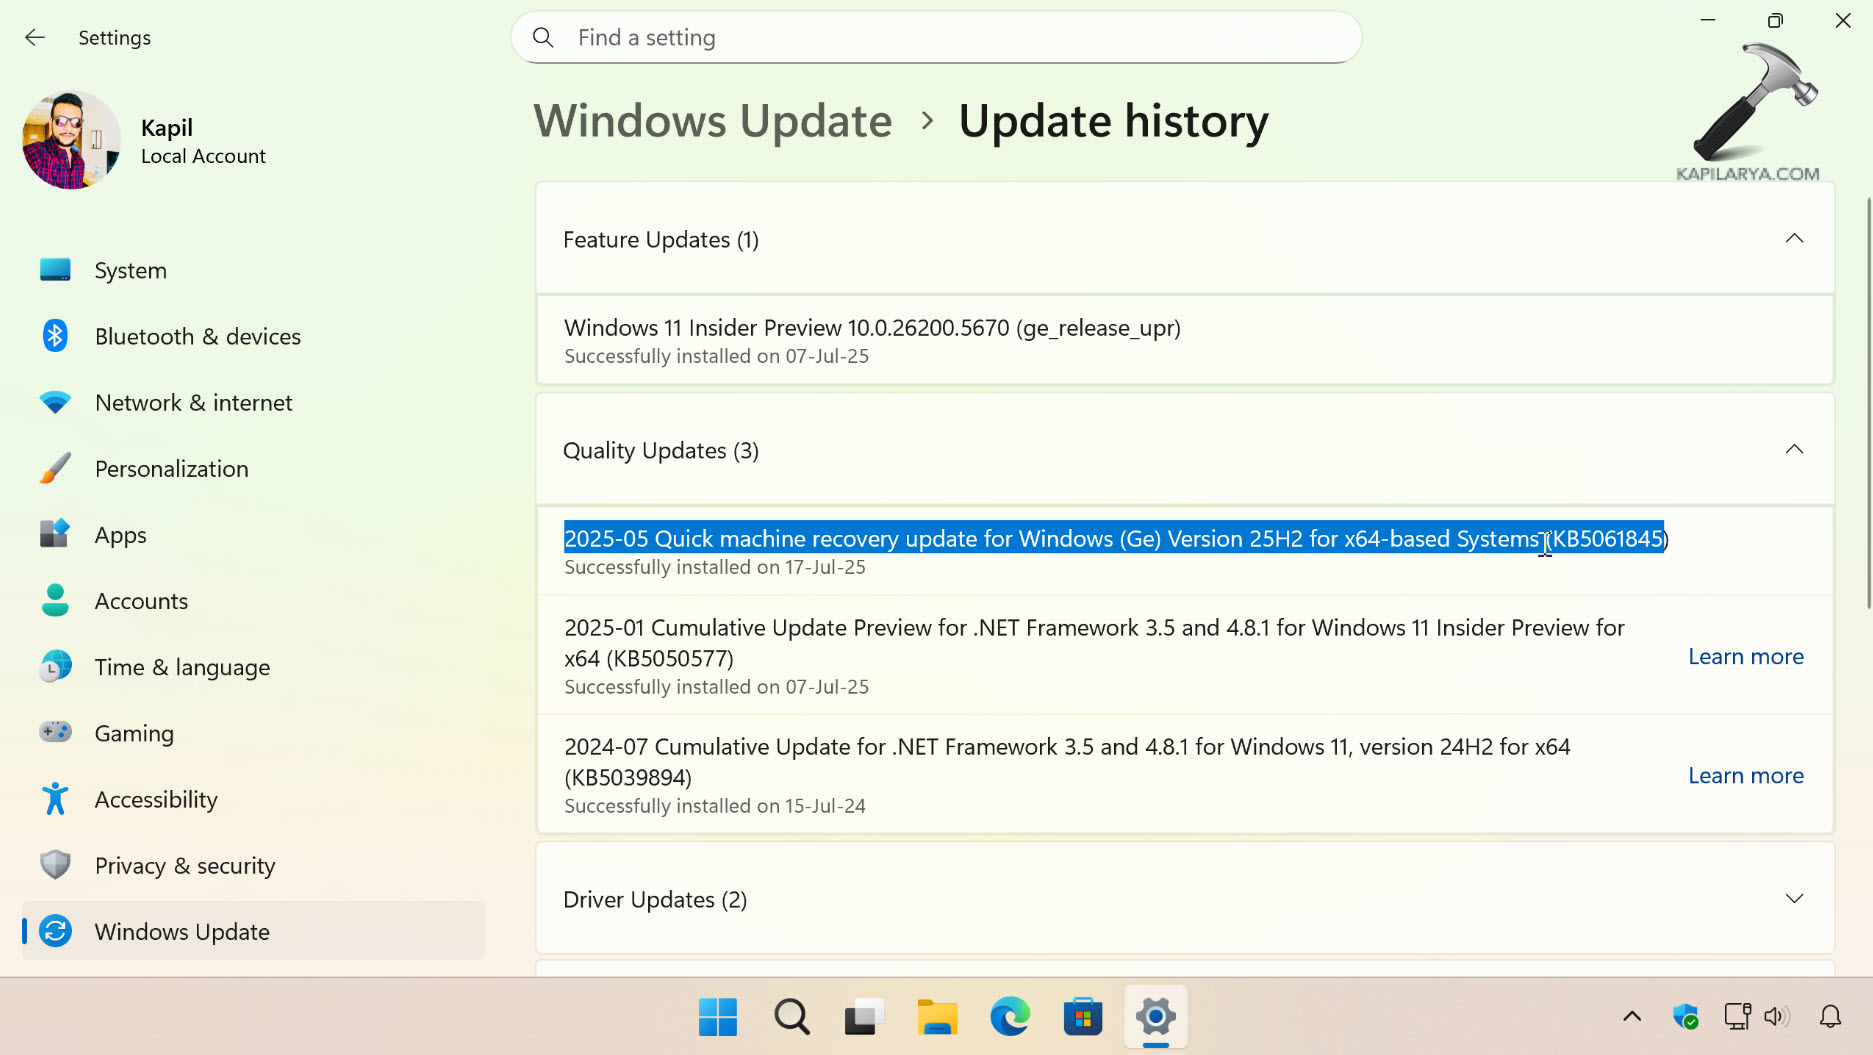Open Gaming settings
Image resolution: width=1873 pixels, height=1055 pixels.
coord(134,733)
